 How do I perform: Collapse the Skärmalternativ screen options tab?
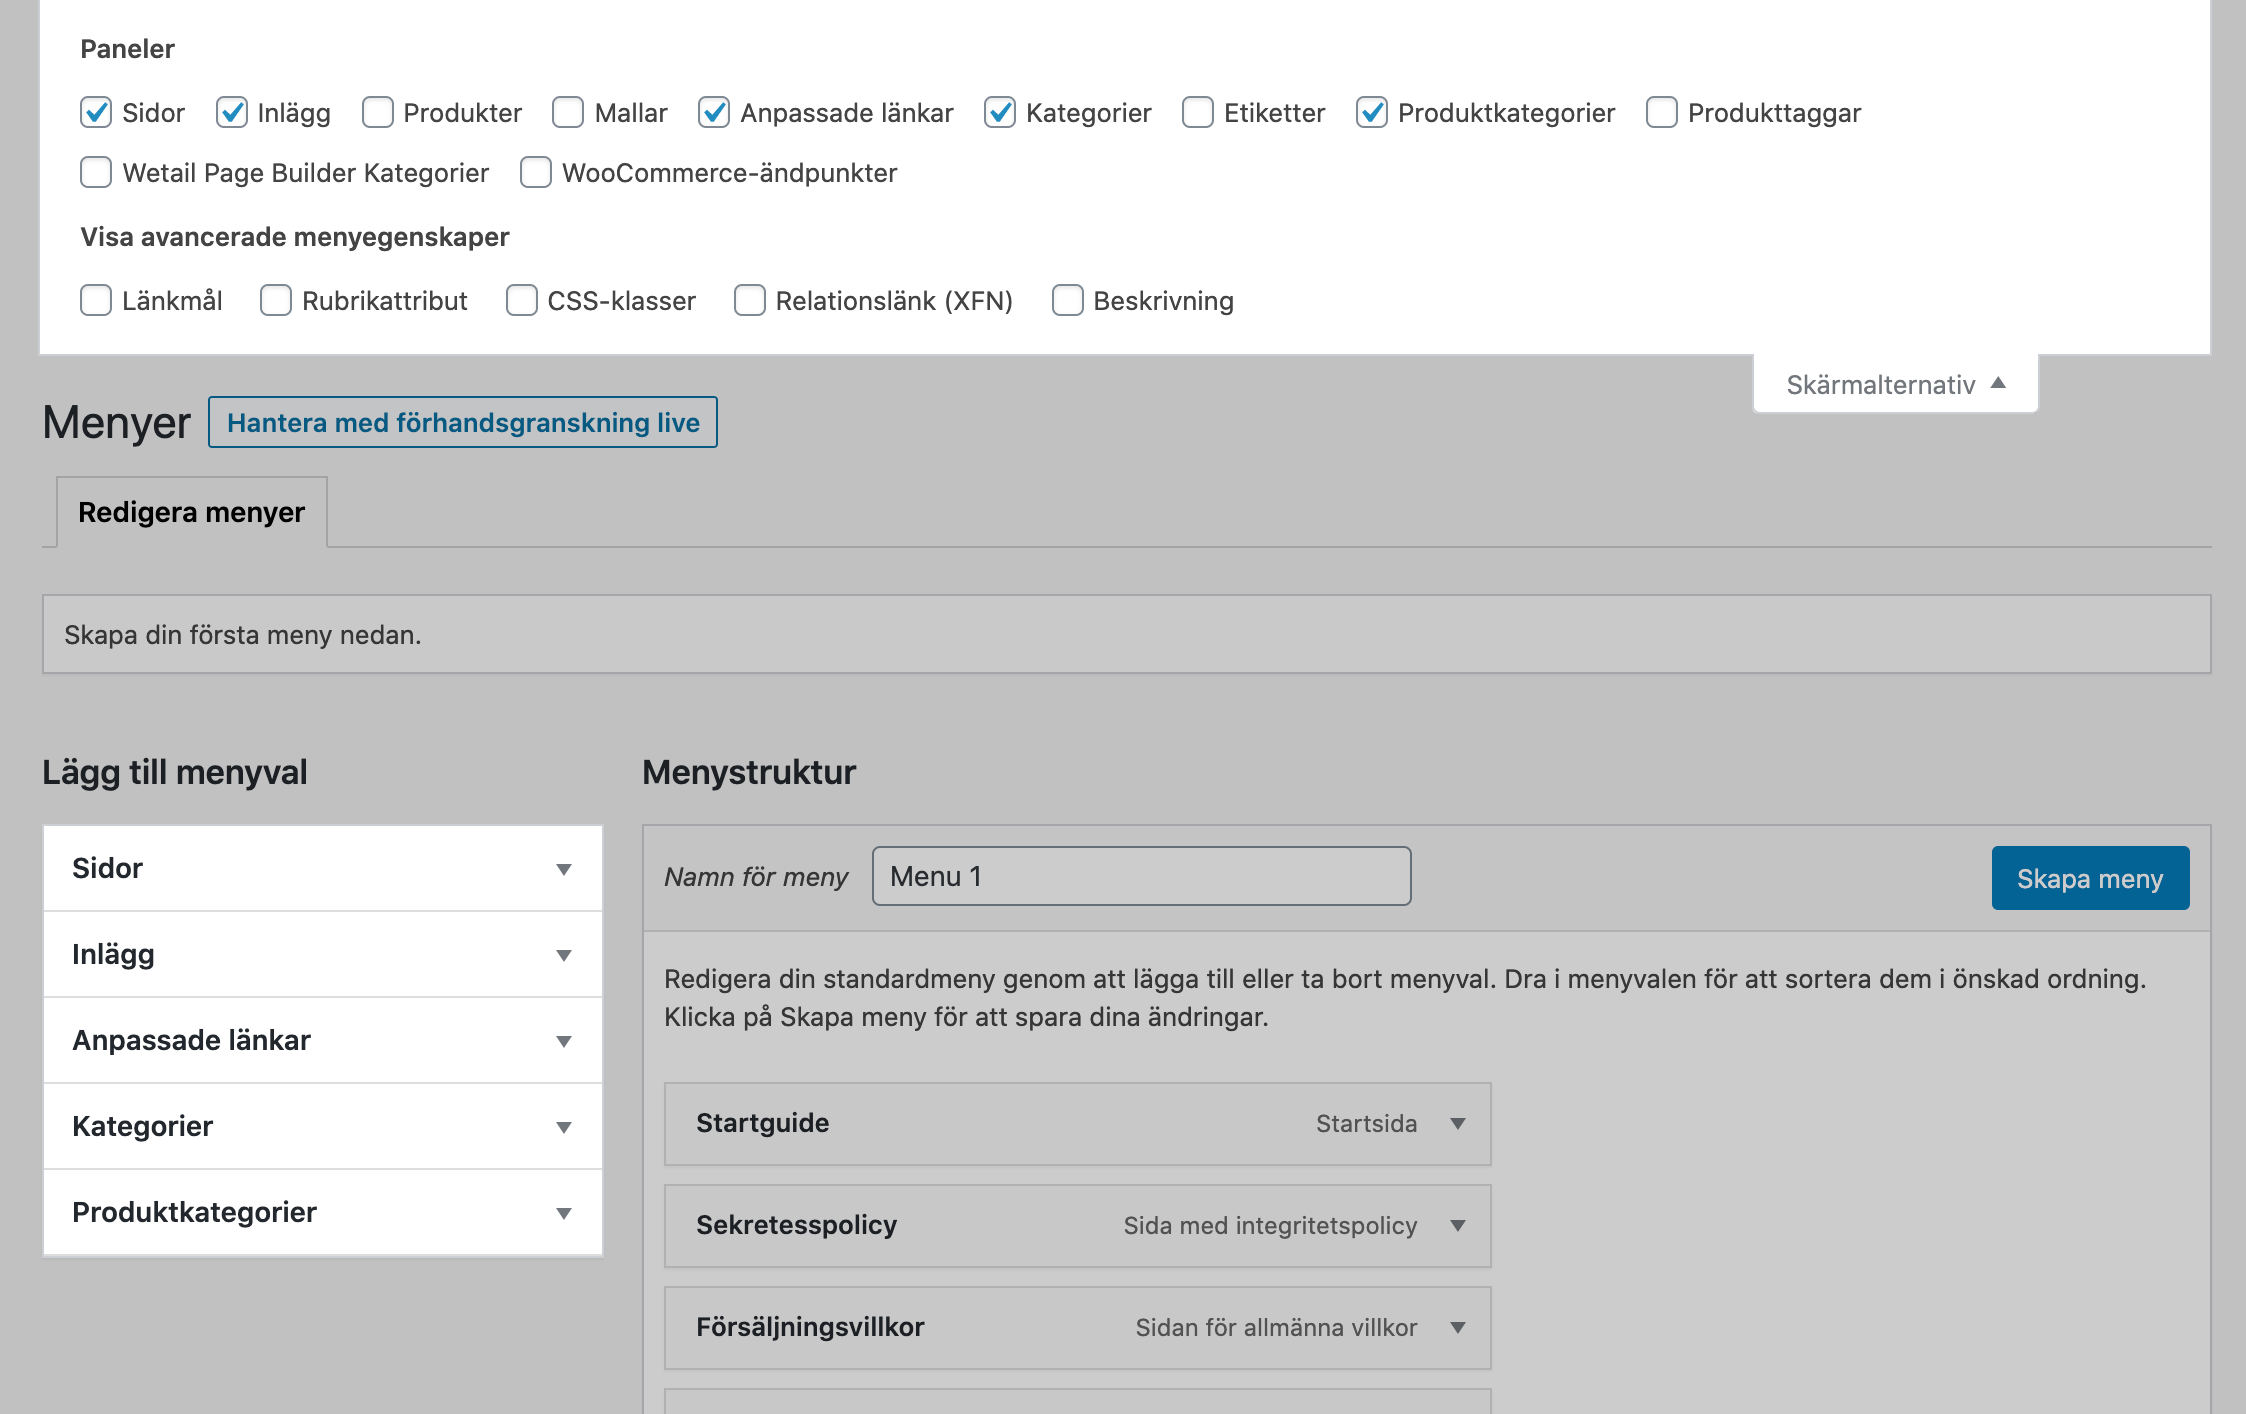pyautogui.click(x=1895, y=384)
